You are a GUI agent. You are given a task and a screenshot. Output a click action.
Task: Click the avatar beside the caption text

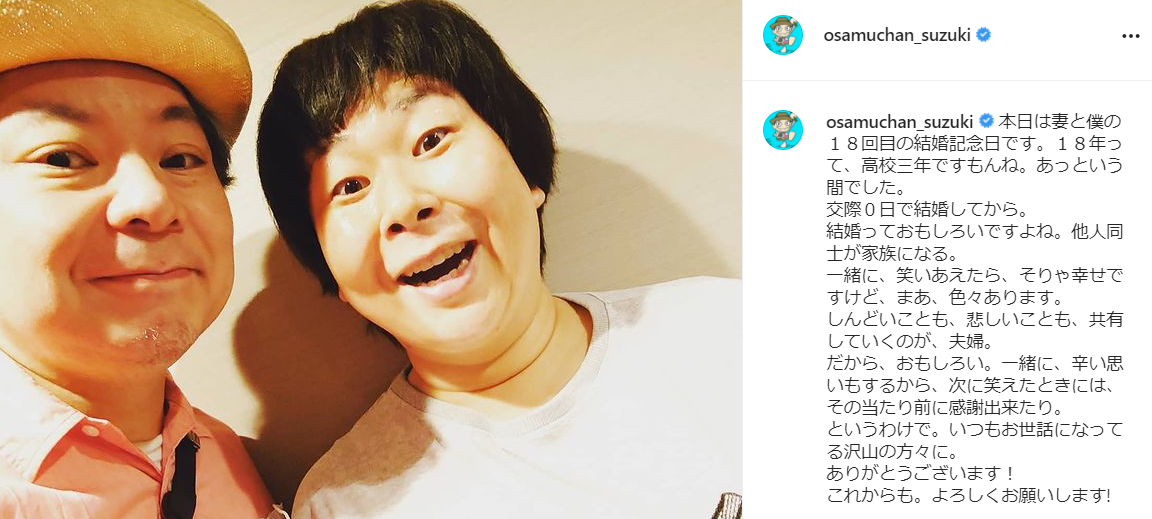(x=782, y=129)
